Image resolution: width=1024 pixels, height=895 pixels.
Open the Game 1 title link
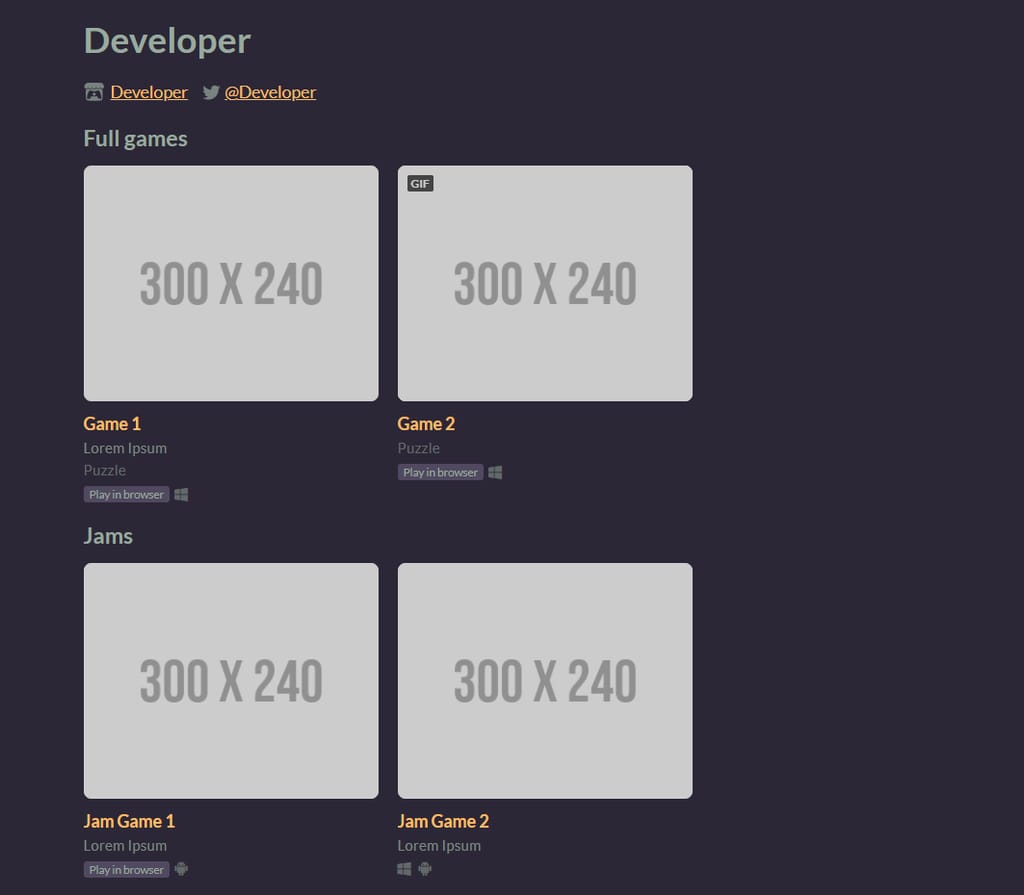[x=112, y=424]
